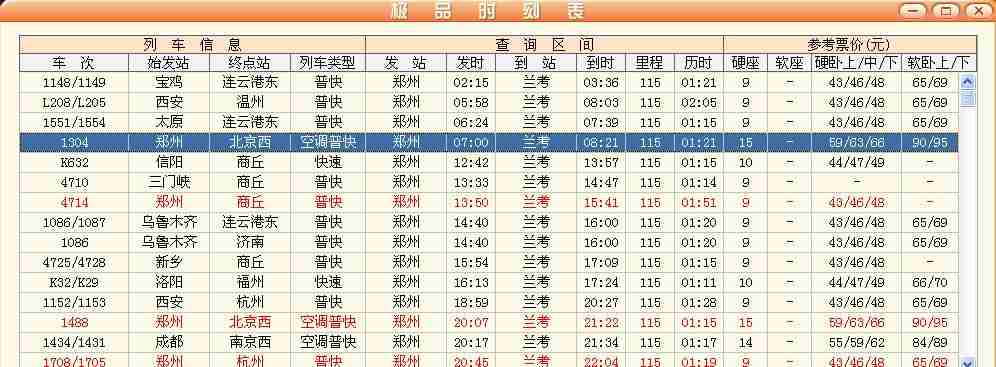
Task: Select train 1086/1087 row
Action: (x=489, y=222)
